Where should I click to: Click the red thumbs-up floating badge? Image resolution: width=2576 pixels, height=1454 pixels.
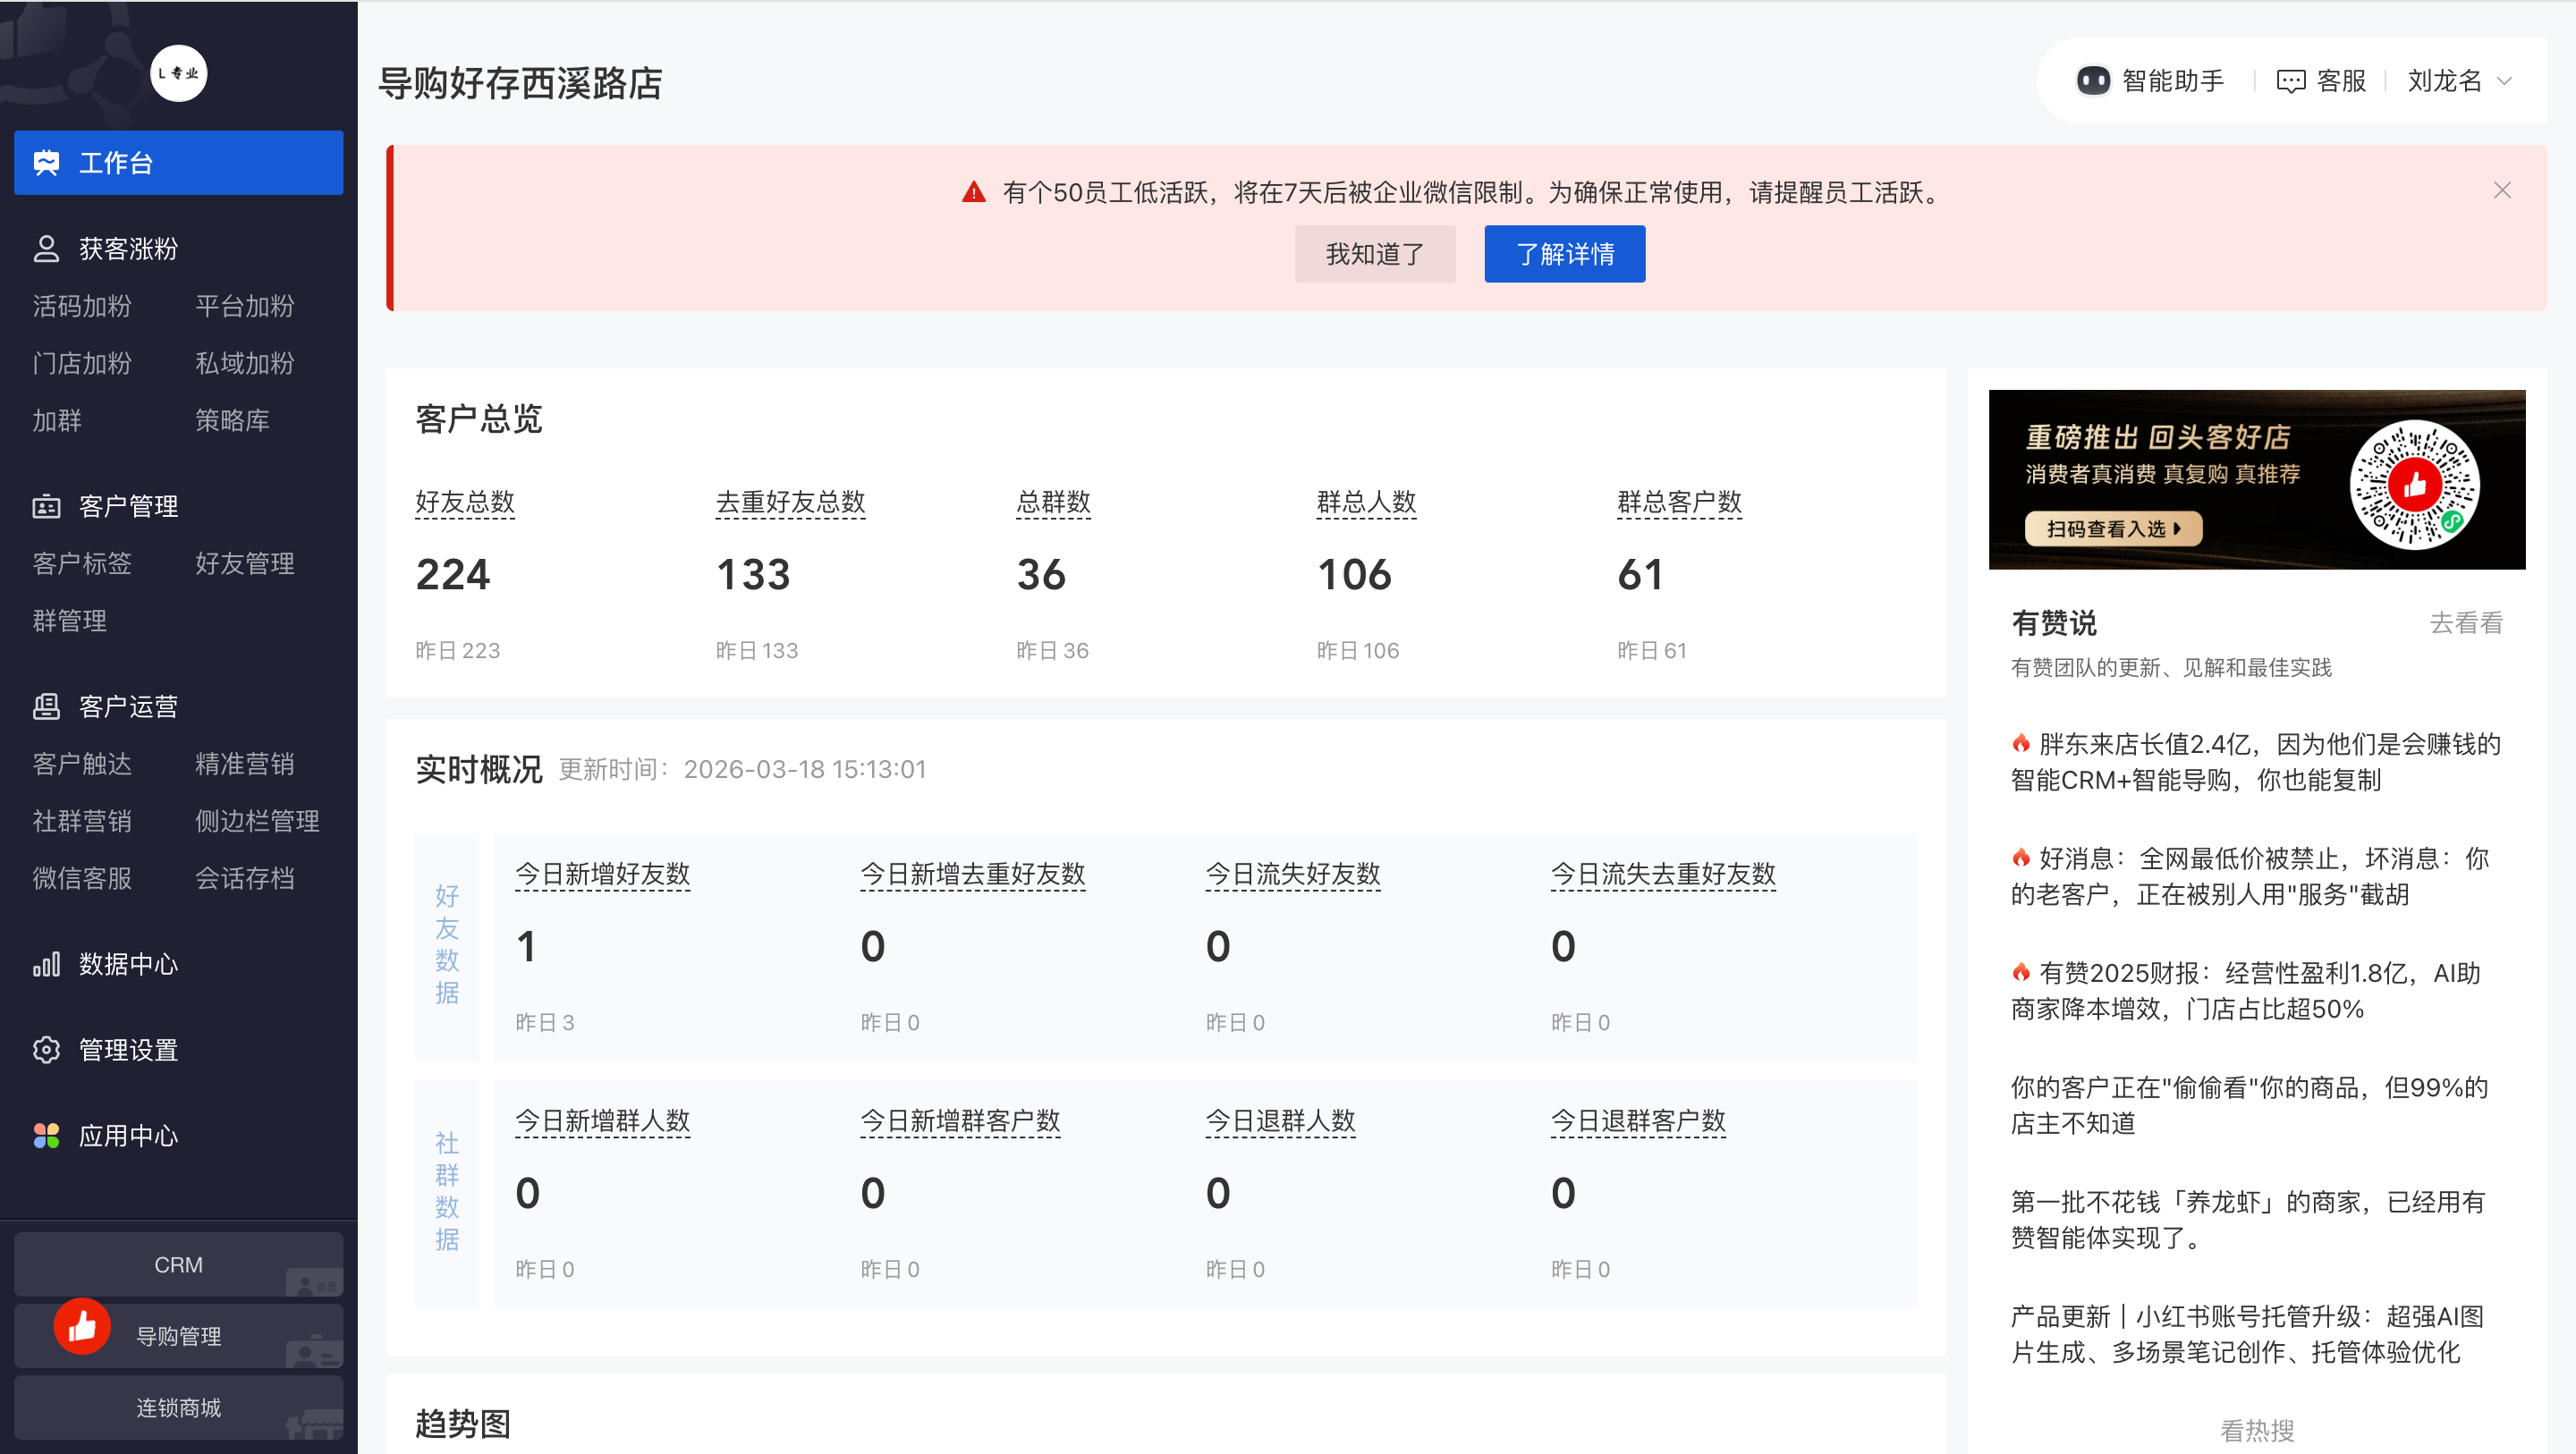click(82, 1326)
